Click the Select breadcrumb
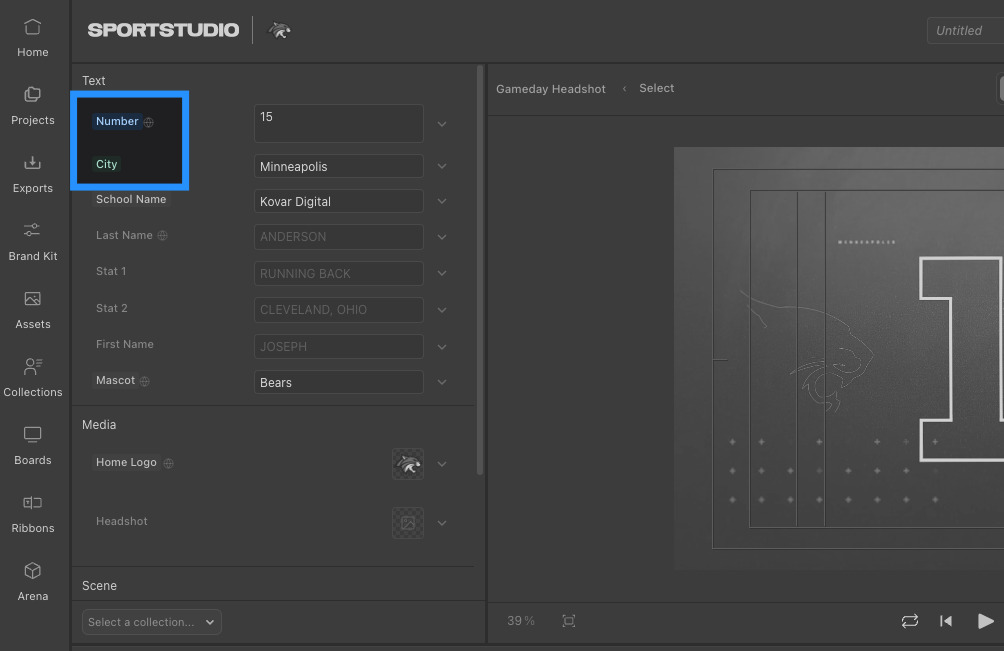 pyautogui.click(x=656, y=88)
